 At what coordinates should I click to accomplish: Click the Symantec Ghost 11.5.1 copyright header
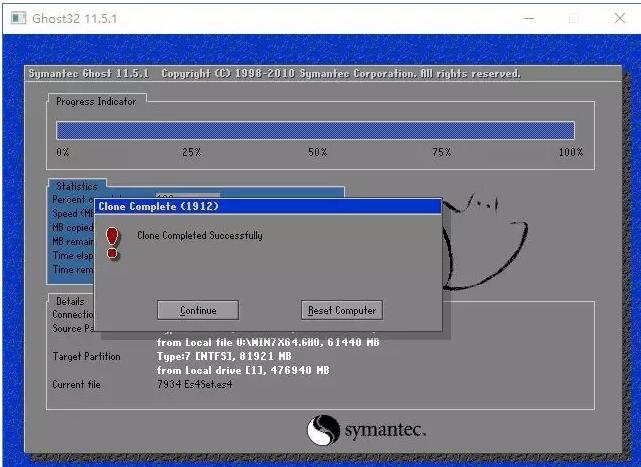click(274, 74)
